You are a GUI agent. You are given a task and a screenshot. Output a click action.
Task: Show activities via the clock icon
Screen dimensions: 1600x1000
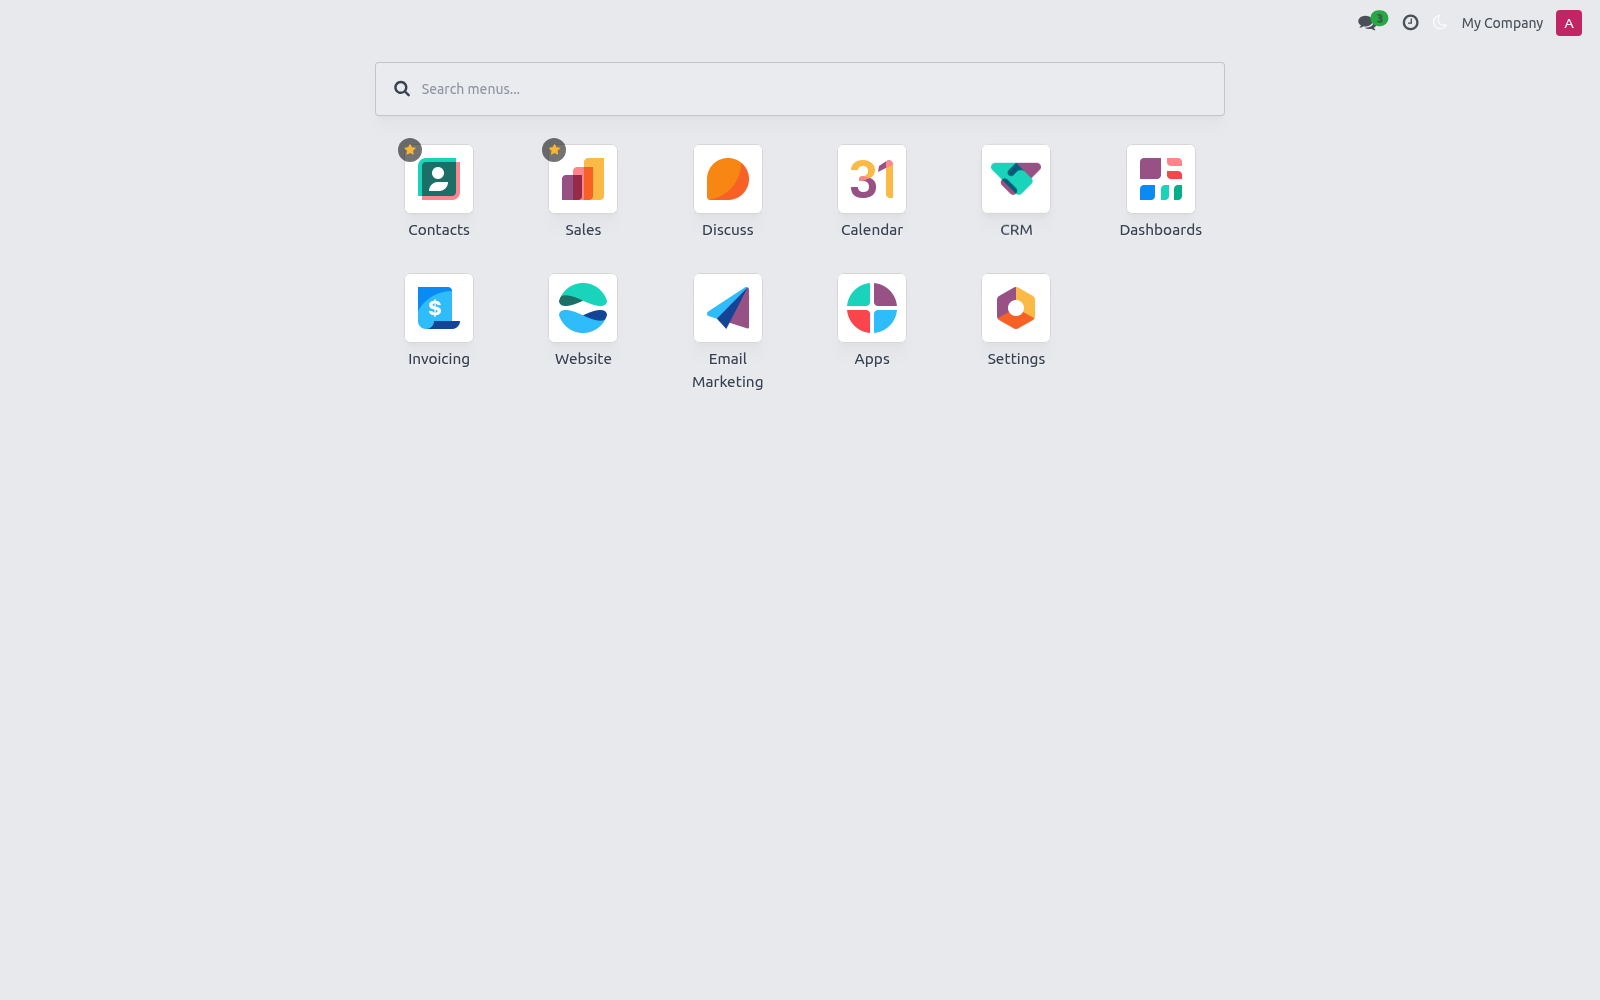(x=1410, y=22)
